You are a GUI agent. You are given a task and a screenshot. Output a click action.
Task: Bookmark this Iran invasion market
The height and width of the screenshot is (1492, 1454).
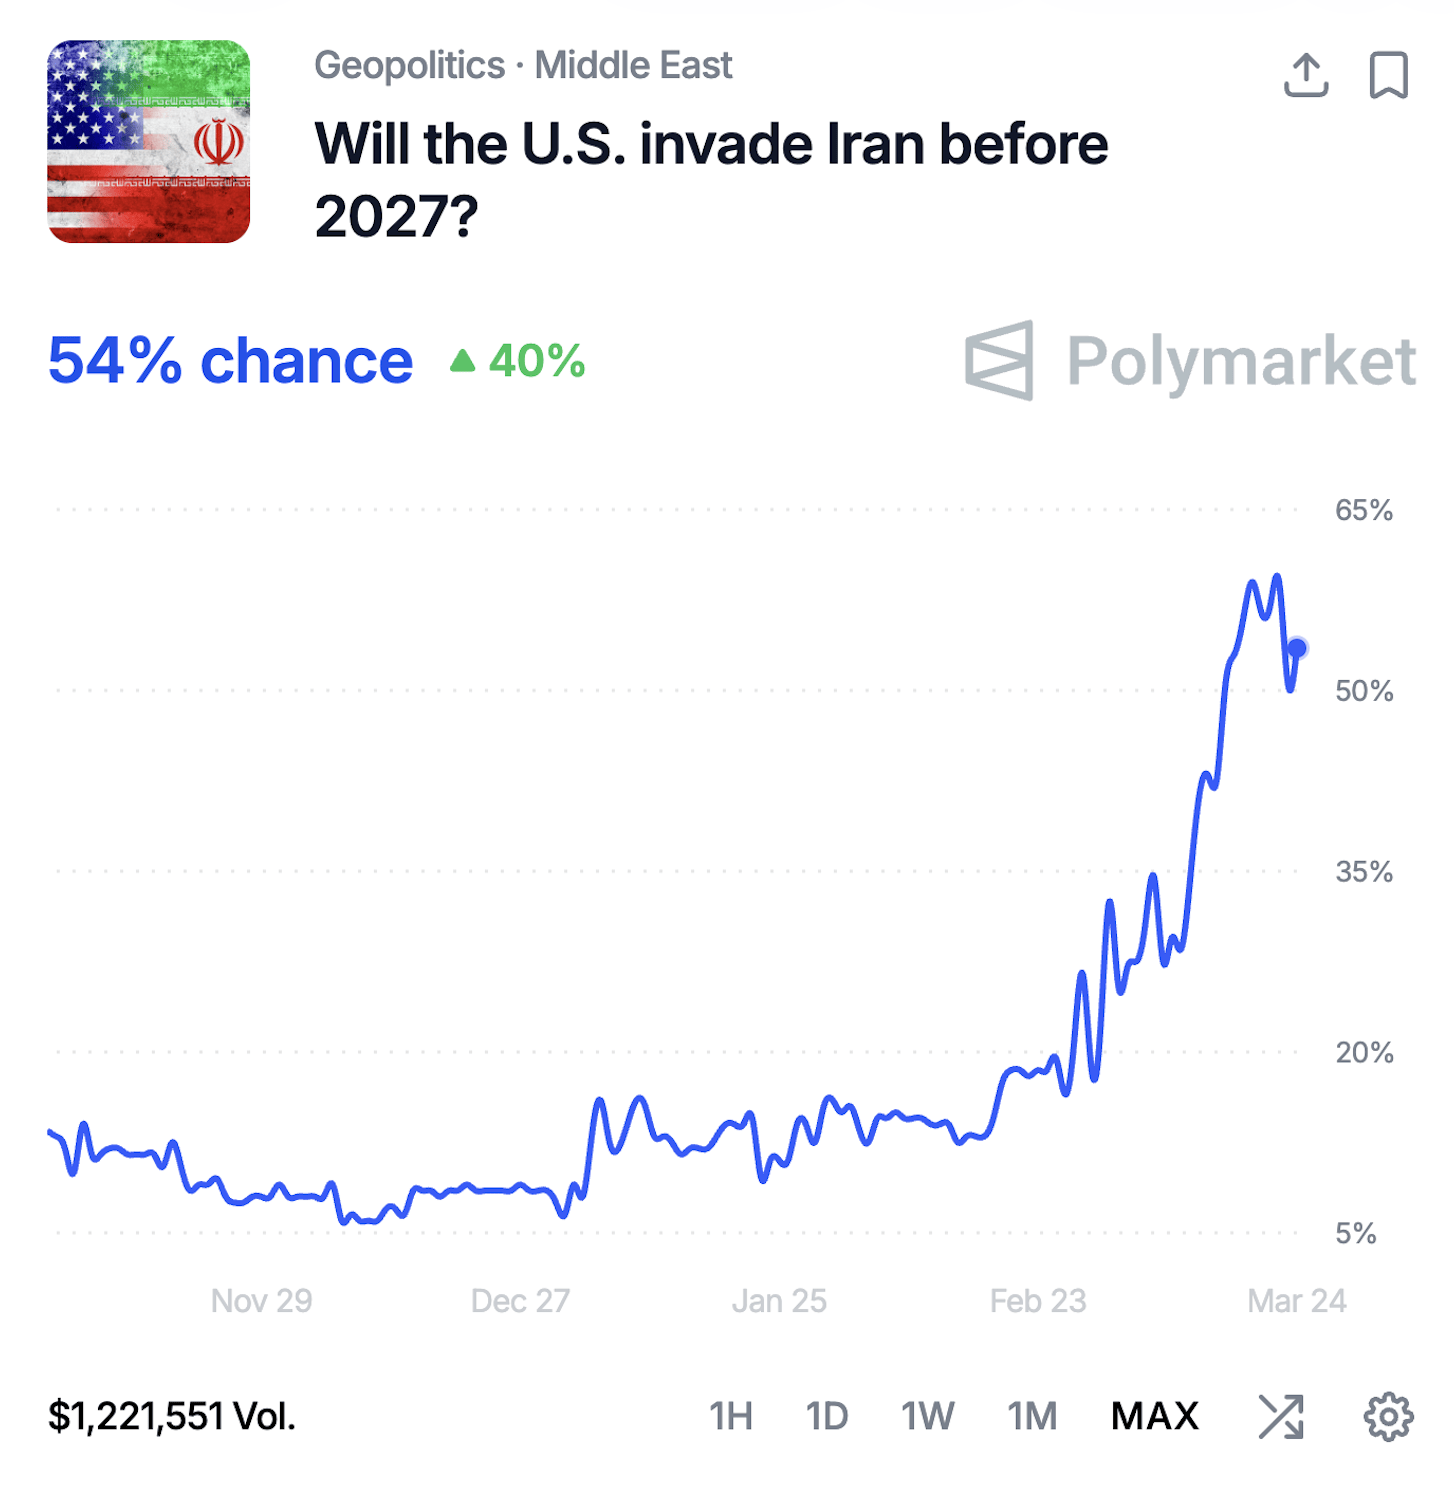1388,76
